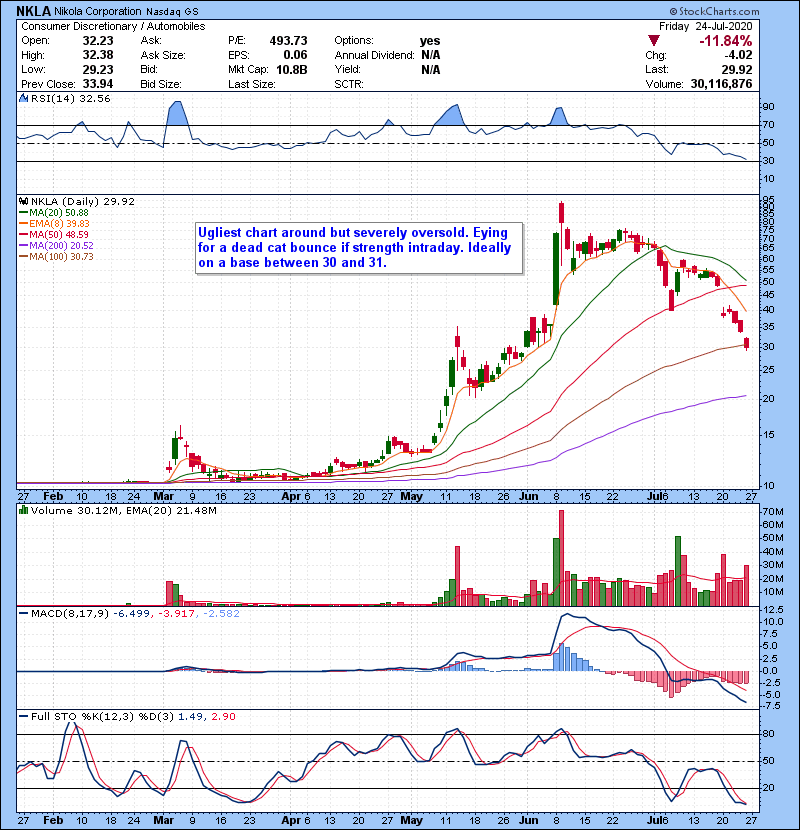Click the stochastic %D value 2.90
Image resolution: width=800 pixels, height=830 pixels.
[223, 716]
